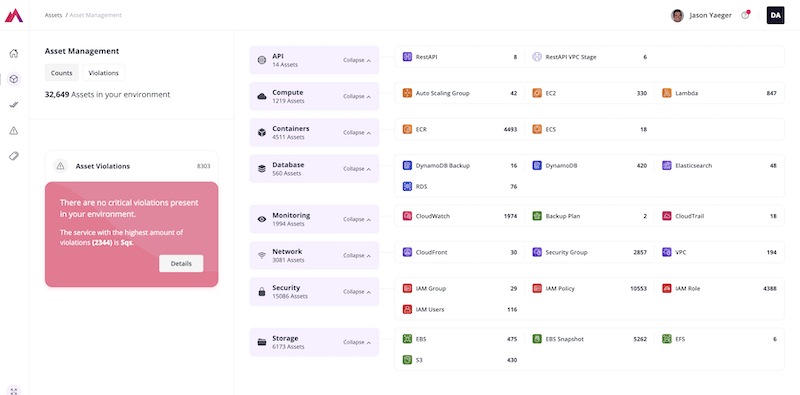Click the ECR count 4493
Image resolution: width=800 pixels, height=395 pixels.
click(x=510, y=130)
